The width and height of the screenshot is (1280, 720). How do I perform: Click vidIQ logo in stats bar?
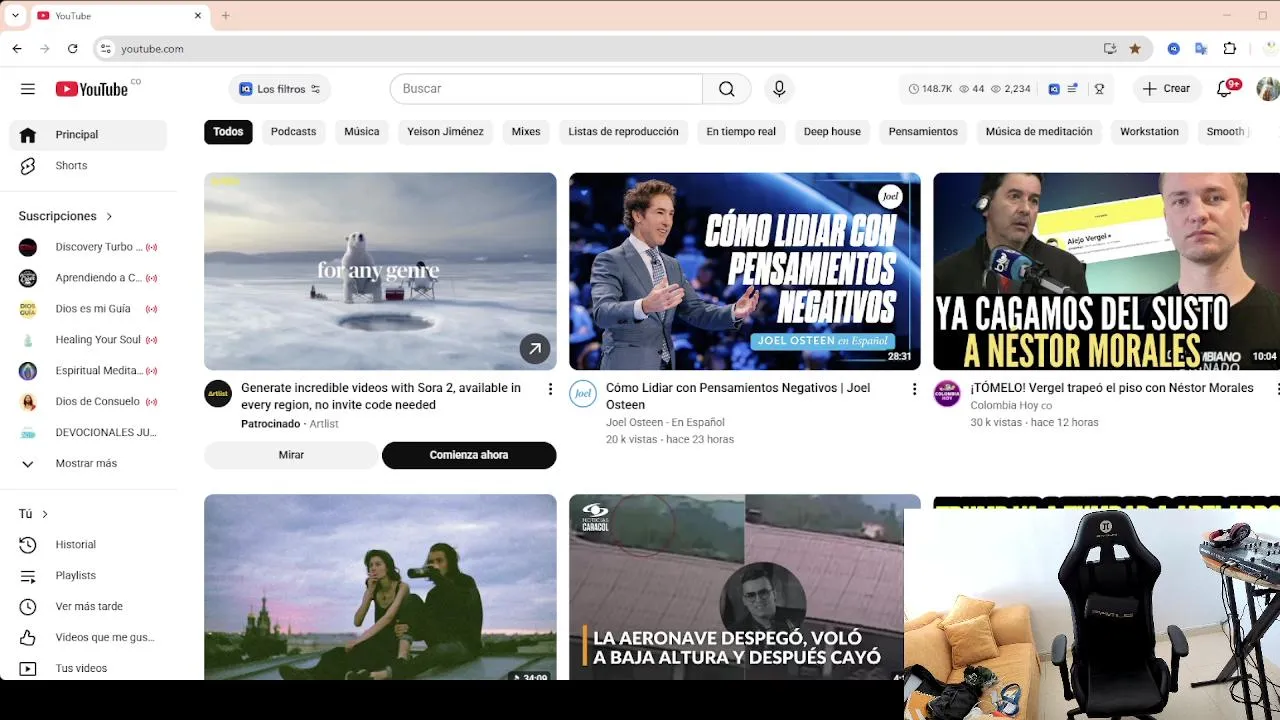coord(1054,89)
